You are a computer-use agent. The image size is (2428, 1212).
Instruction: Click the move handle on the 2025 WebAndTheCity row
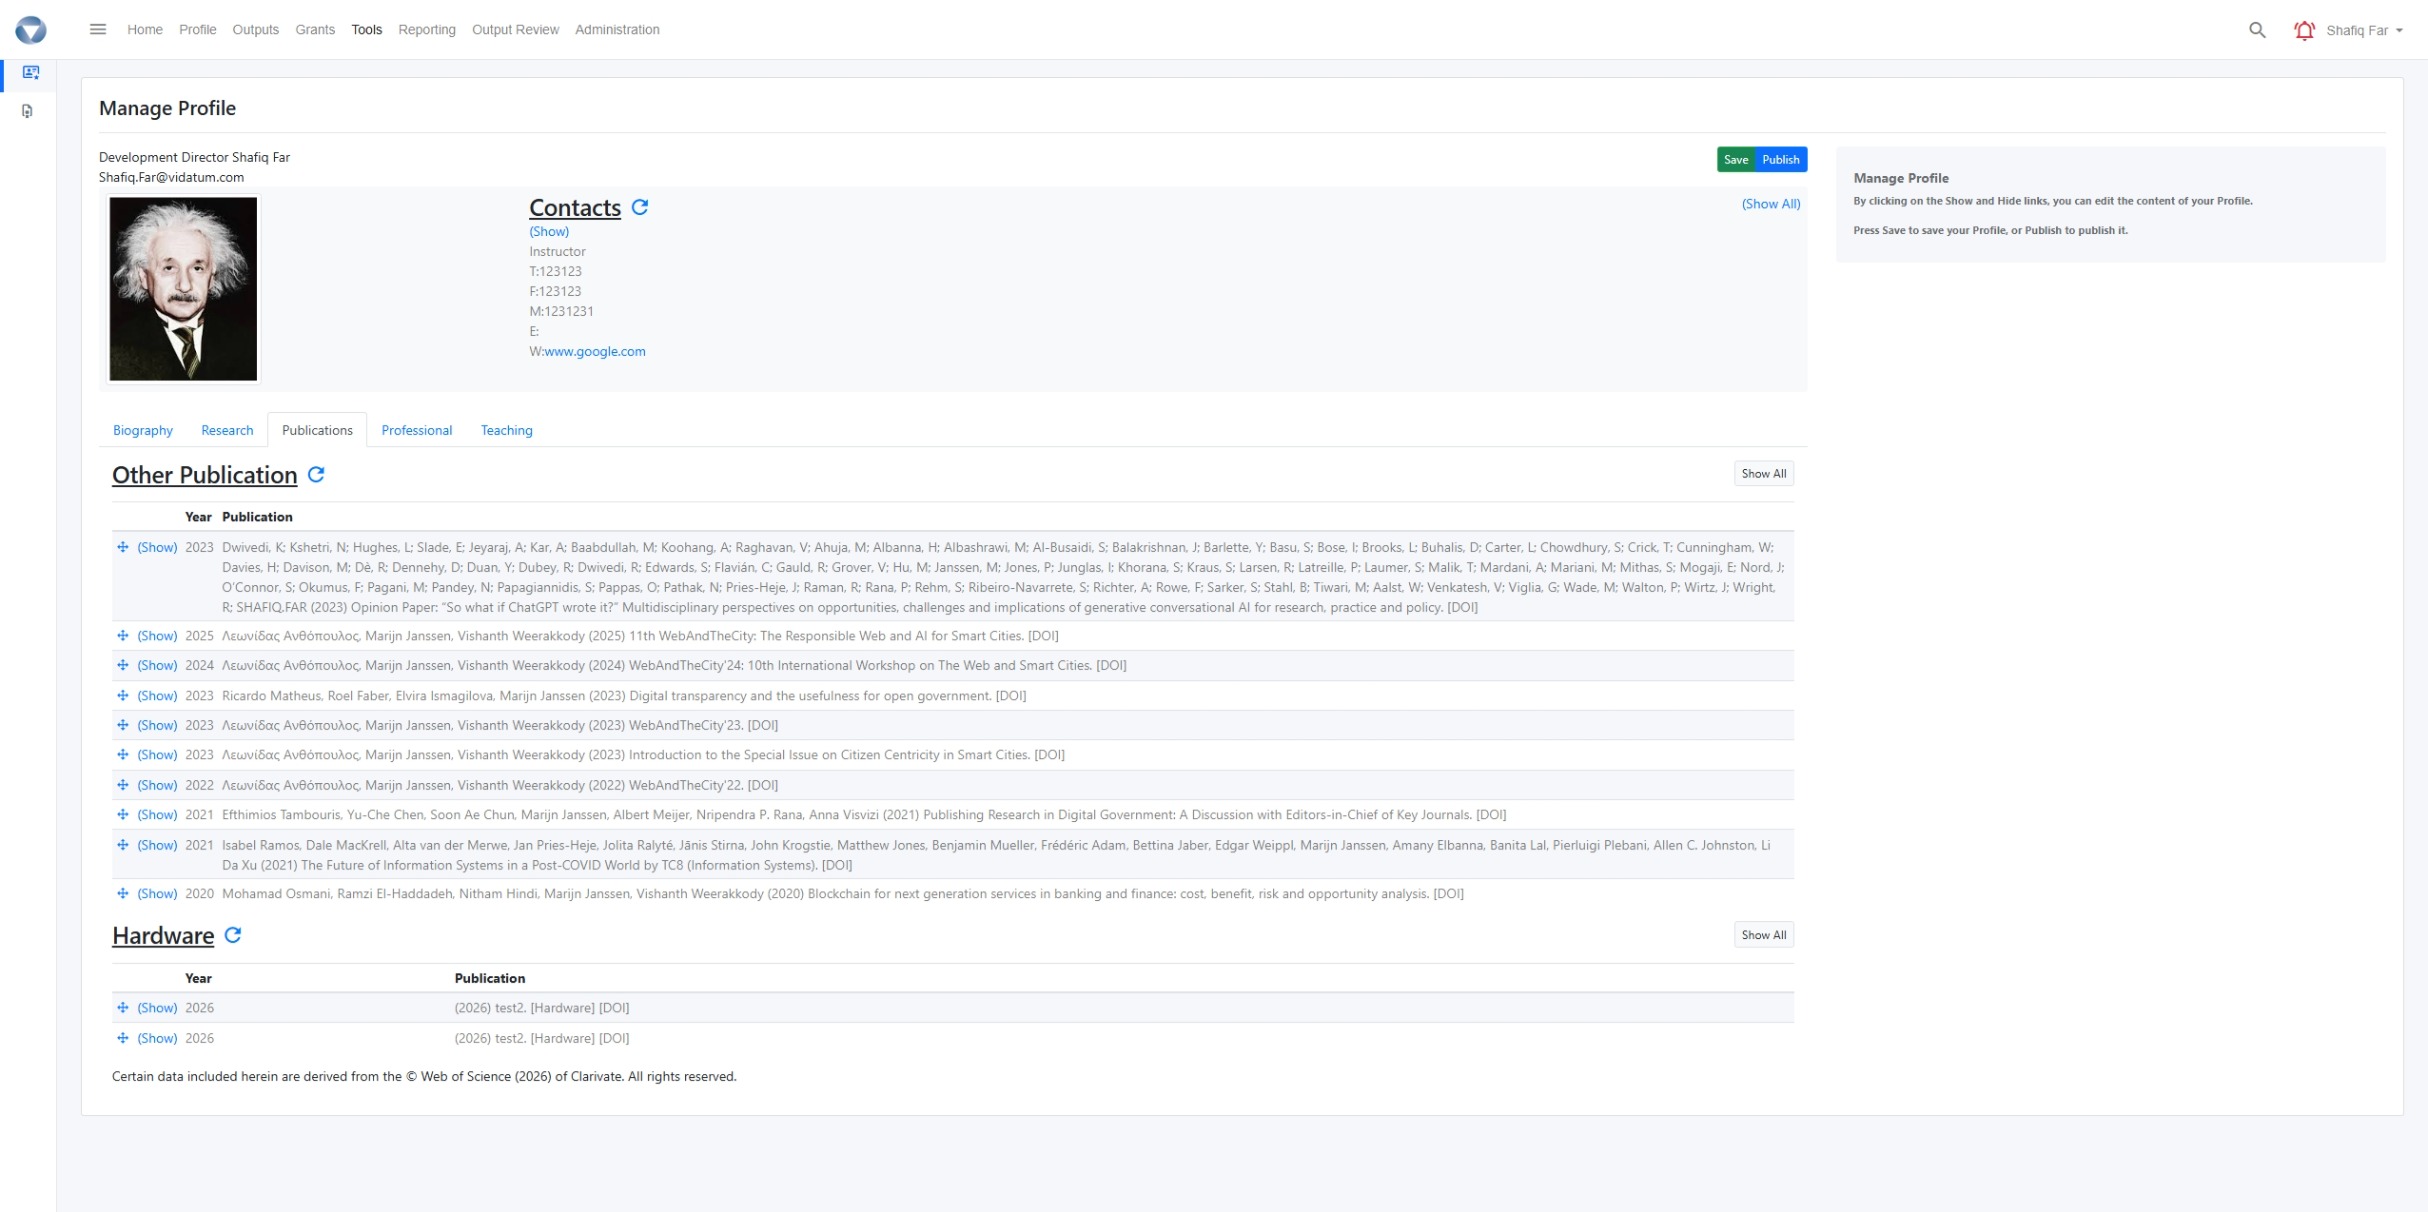(122, 636)
